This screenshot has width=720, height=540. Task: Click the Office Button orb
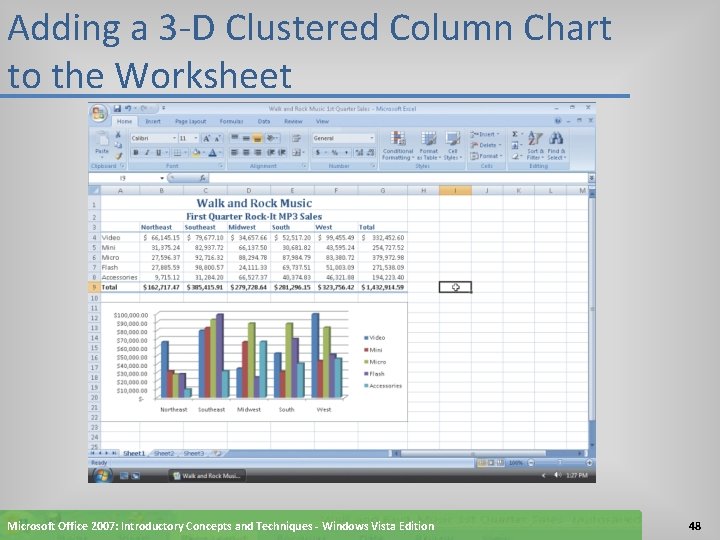[99, 113]
